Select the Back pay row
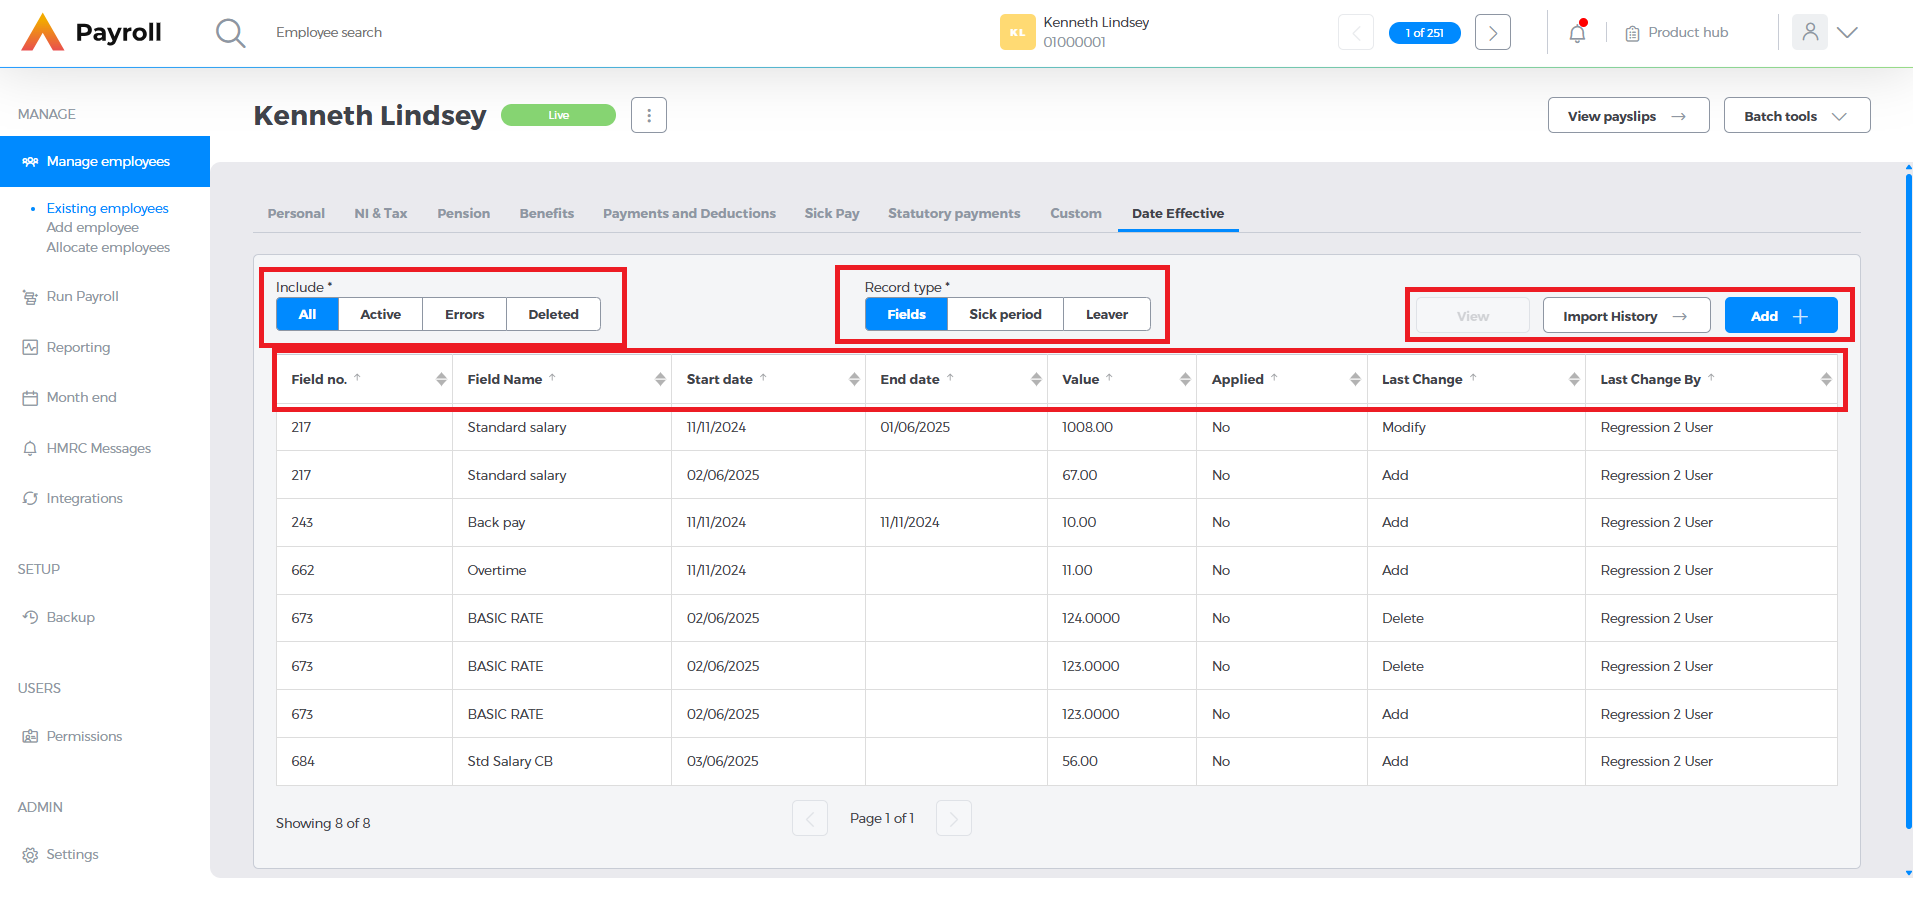Viewport: 1913px width, 900px height. coord(1057,523)
